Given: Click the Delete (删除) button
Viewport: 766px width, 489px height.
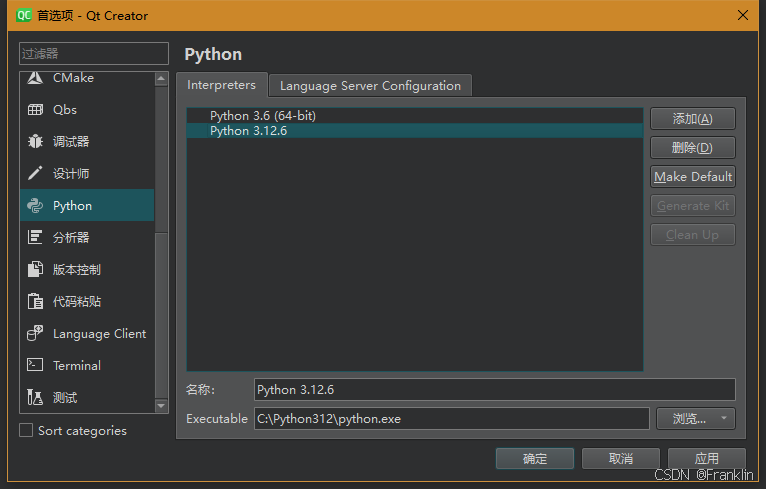Looking at the screenshot, I should (693, 148).
